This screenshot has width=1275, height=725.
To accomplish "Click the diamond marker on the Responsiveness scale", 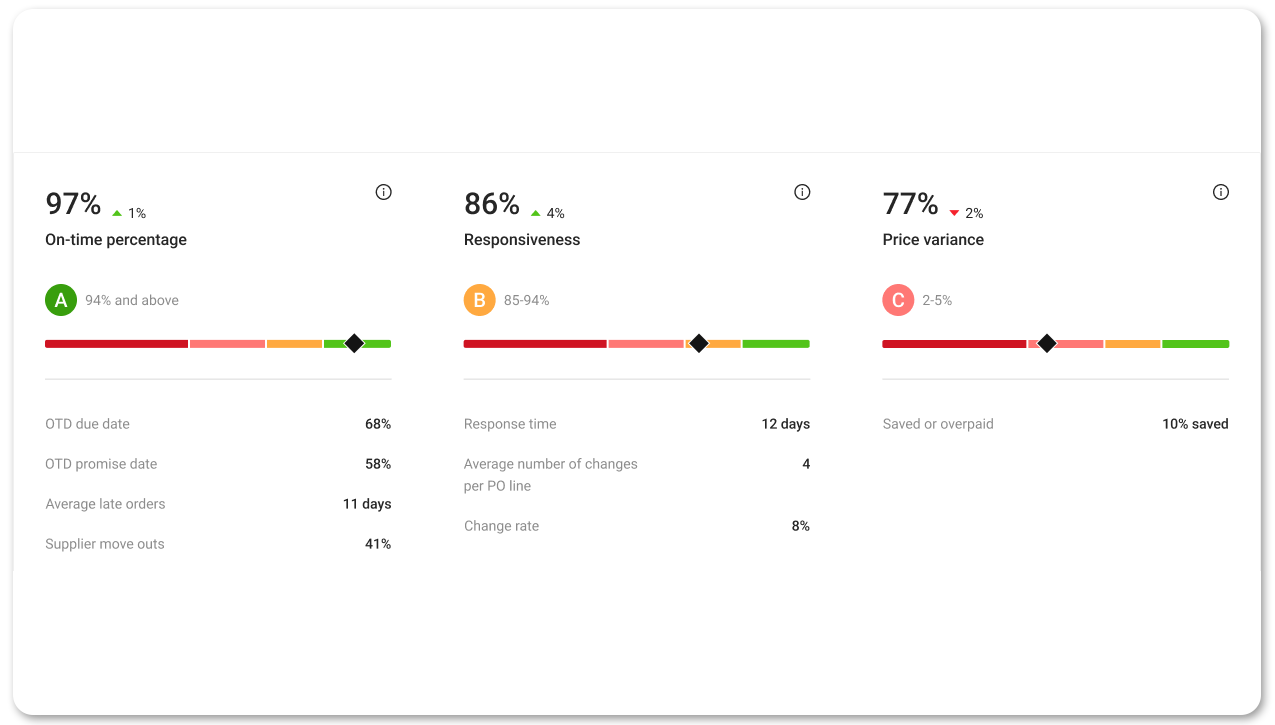I will pos(699,343).
